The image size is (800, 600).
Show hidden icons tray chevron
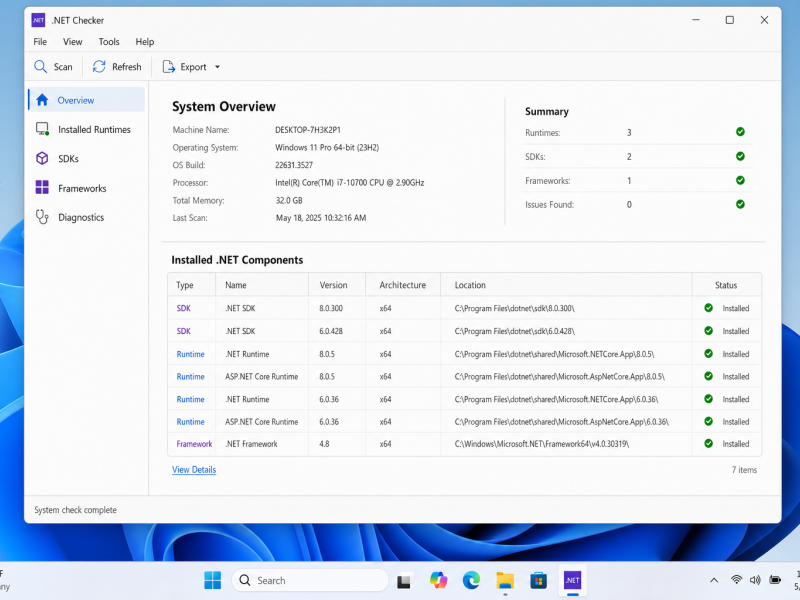[x=714, y=580]
